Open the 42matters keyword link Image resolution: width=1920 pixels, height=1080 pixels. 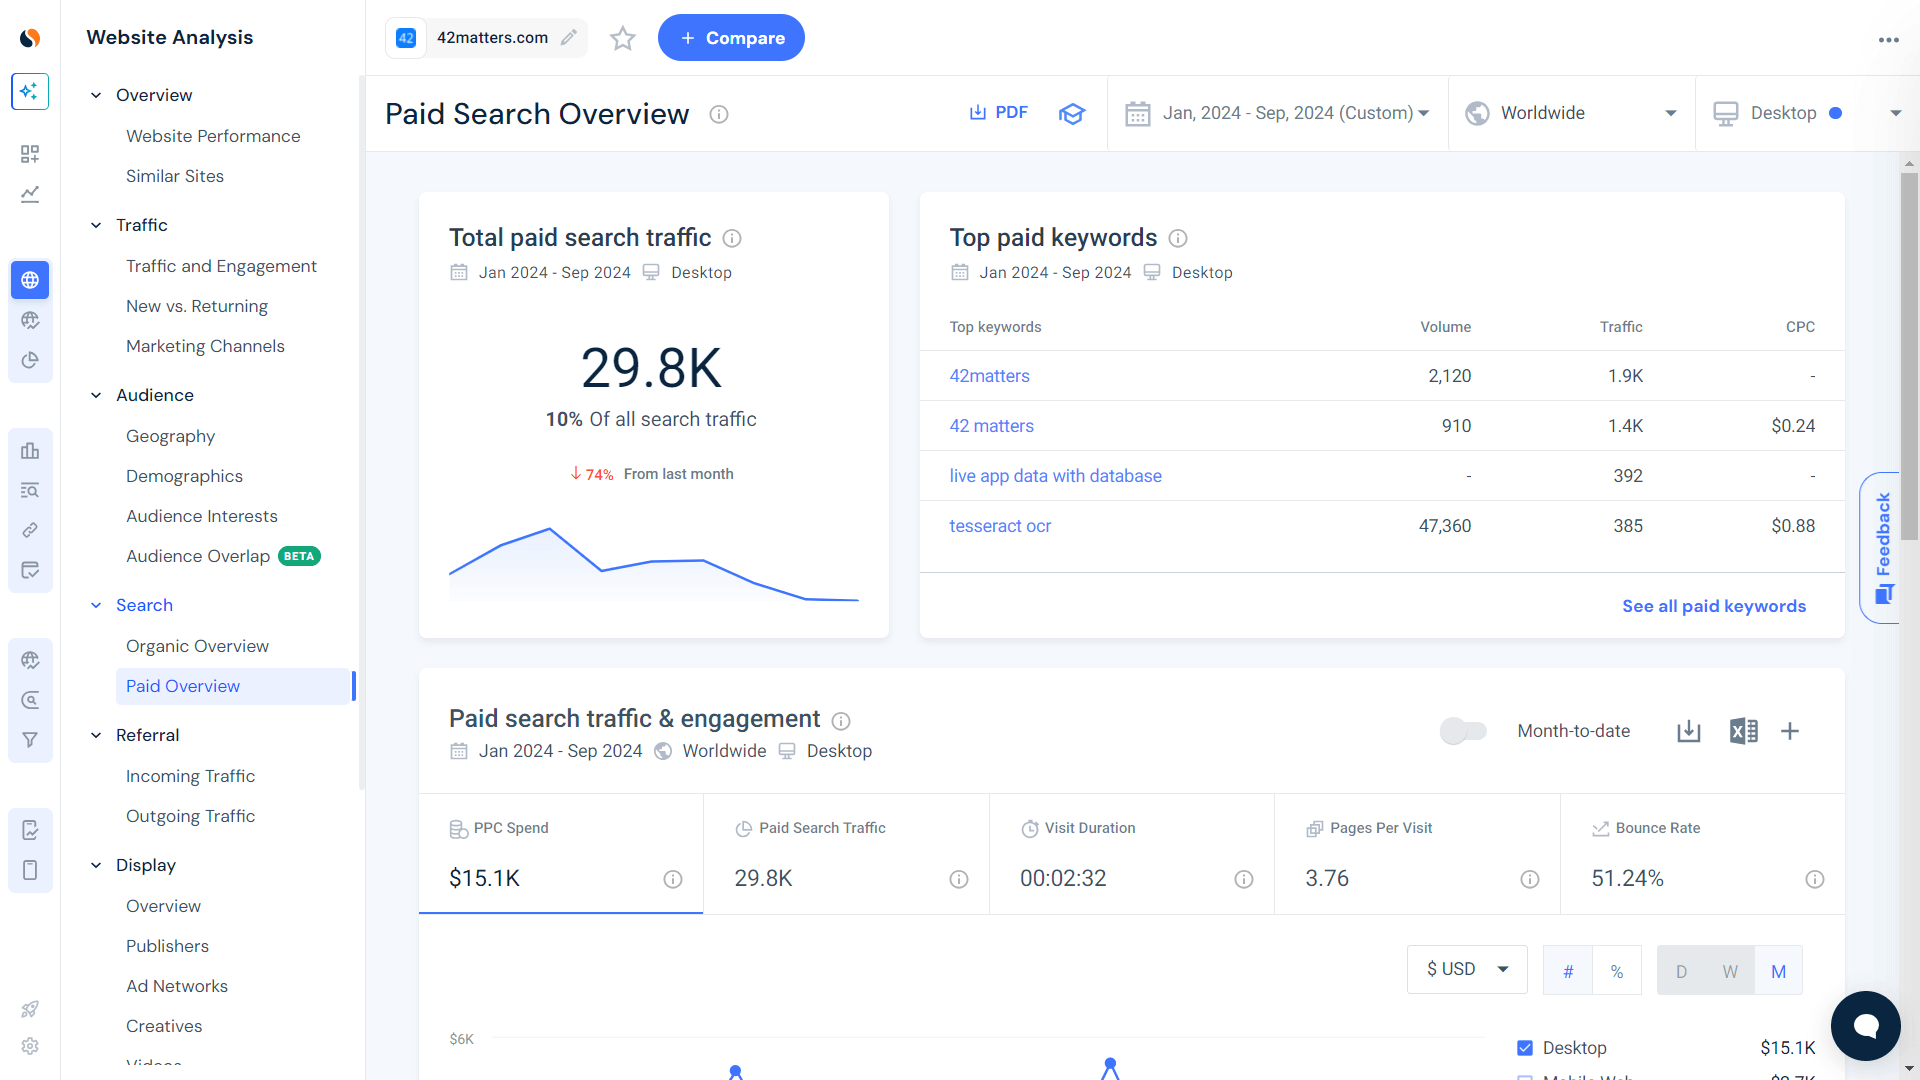pos(989,376)
